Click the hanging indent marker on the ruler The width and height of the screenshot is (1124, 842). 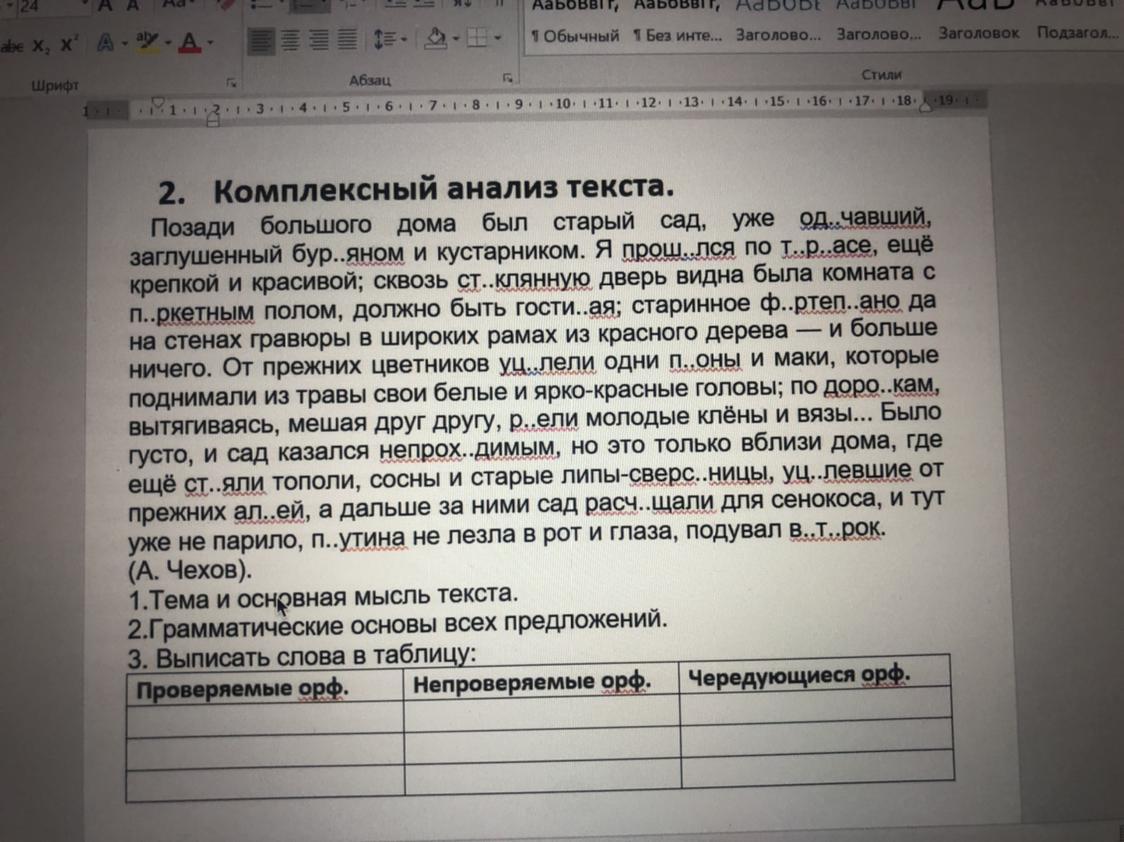(213, 117)
